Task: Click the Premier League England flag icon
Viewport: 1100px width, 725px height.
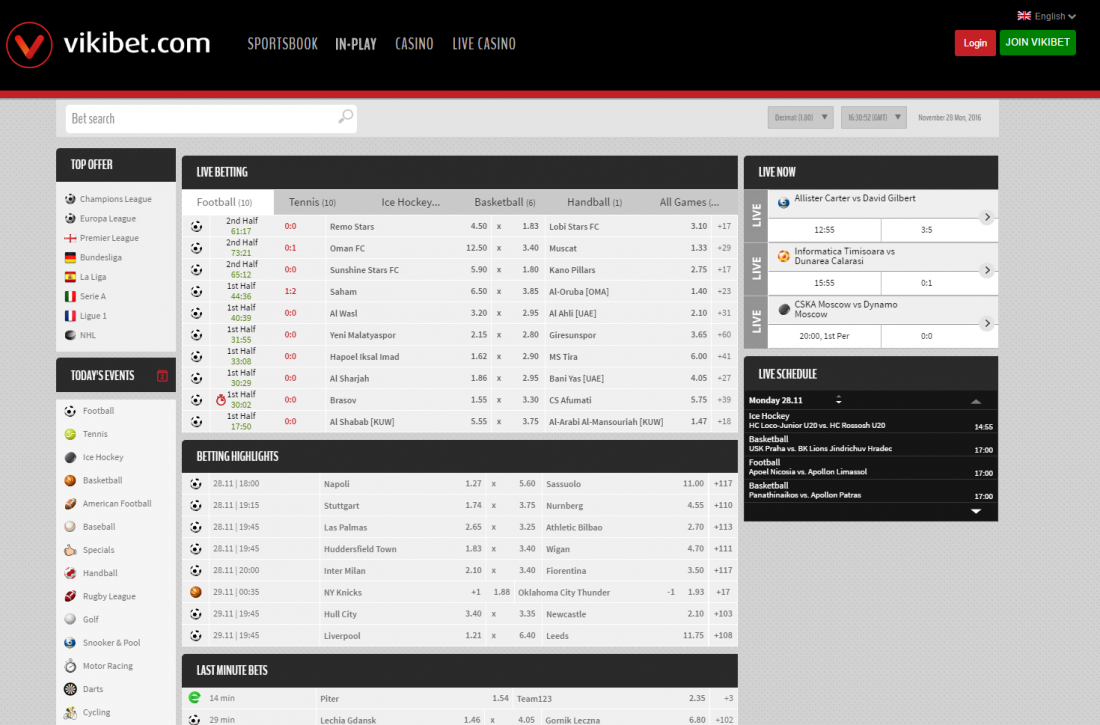Action: pyautogui.click(x=70, y=238)
